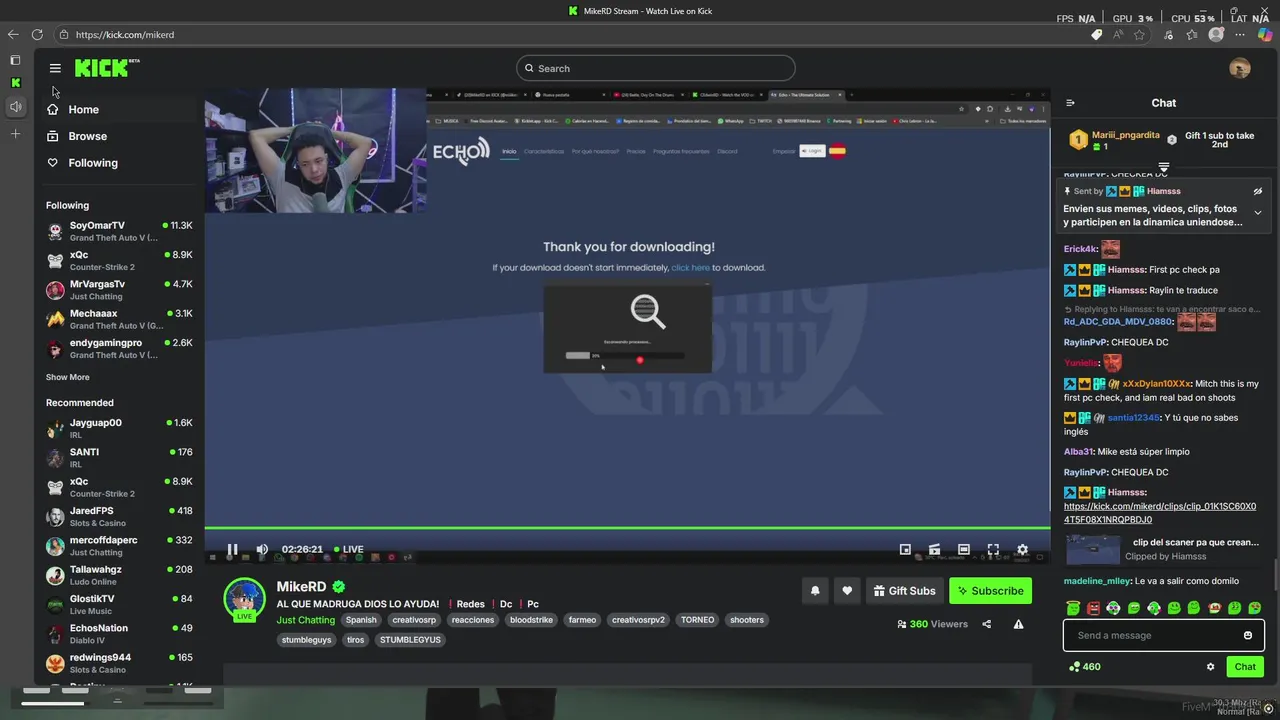Open the MrVargasTv channel
Screen dimensions: 1280x720
(120, 290)
